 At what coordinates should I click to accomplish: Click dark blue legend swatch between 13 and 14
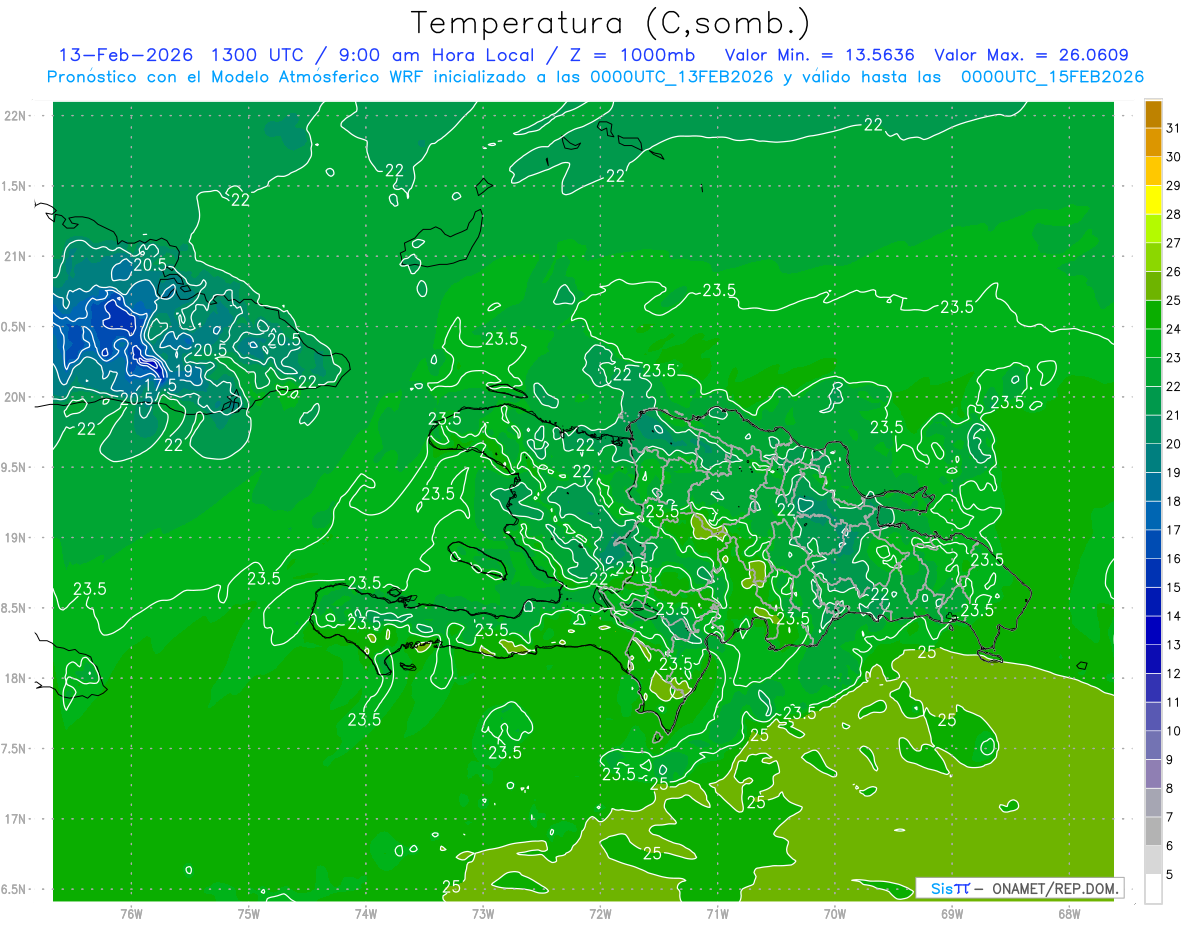(x=1153, y=631)
